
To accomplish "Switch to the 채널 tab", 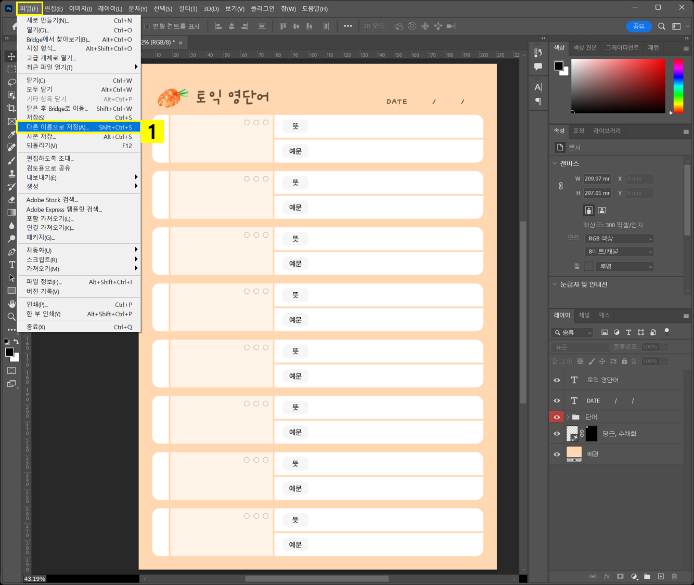I will click(585, 314).
